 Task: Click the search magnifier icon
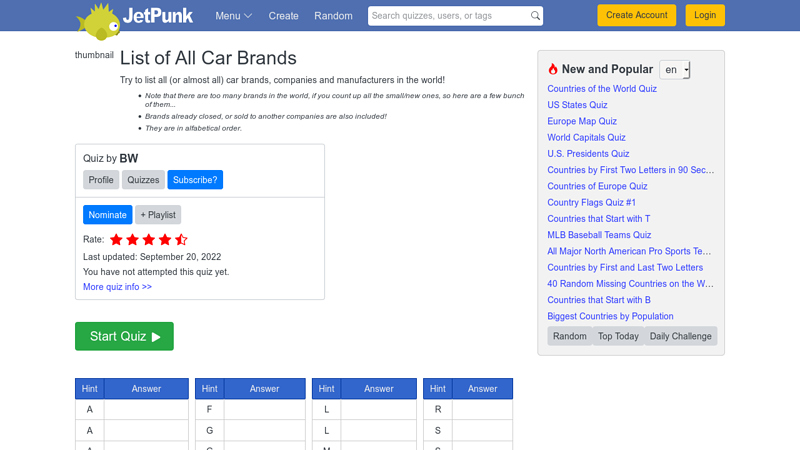(535, 16)
